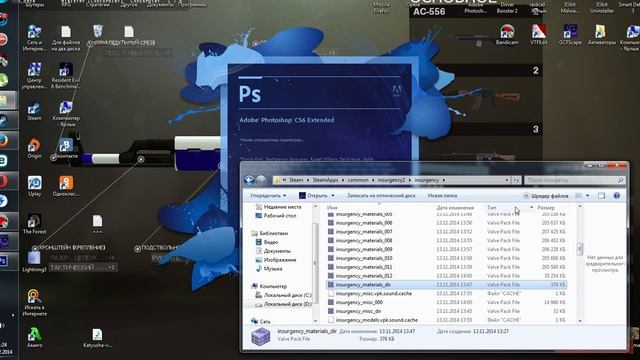Screen dimensions: 640x360
Task: Click the Explorer help question-mark icon
Action: [x=616, y=196]
